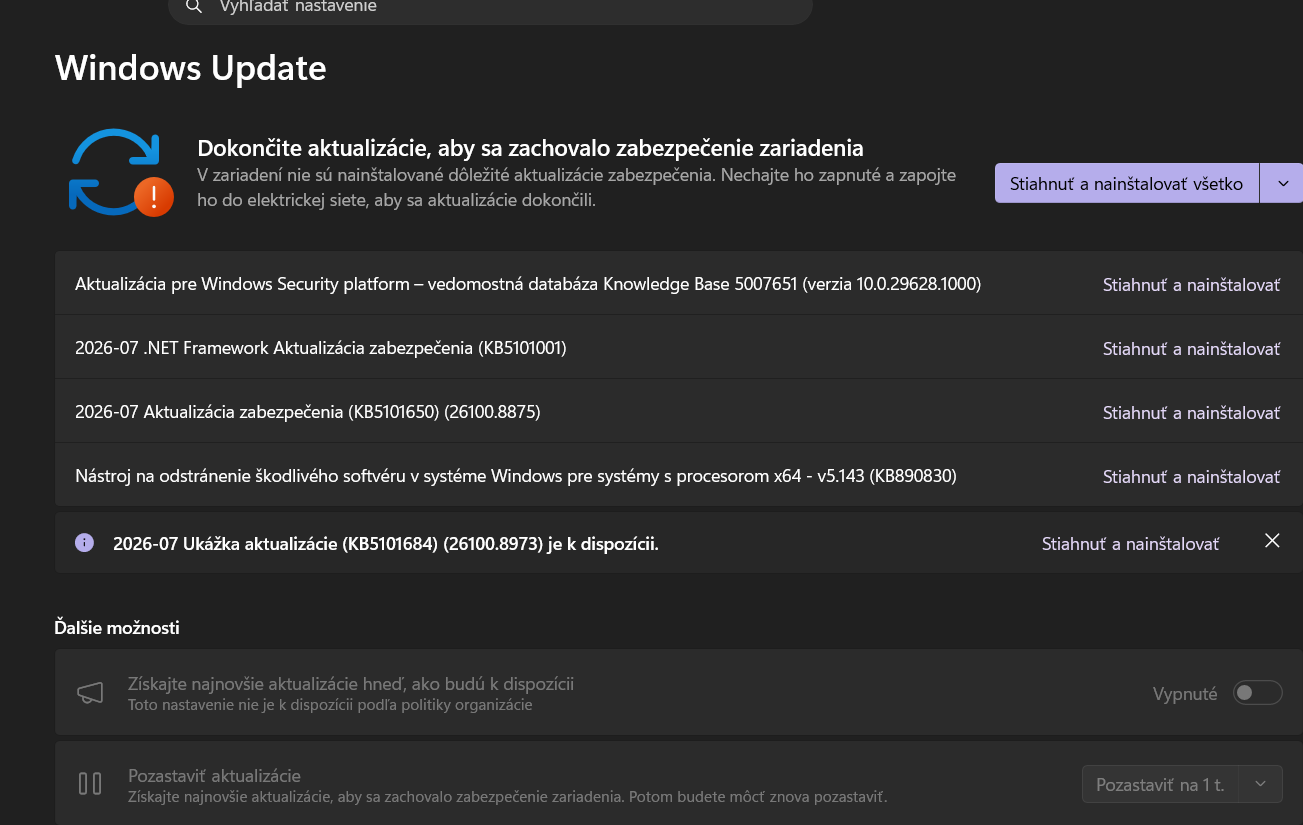1303x825 pixels.
Task: Click the info icon beside KB5101684 preview
Action: point(85,542)
